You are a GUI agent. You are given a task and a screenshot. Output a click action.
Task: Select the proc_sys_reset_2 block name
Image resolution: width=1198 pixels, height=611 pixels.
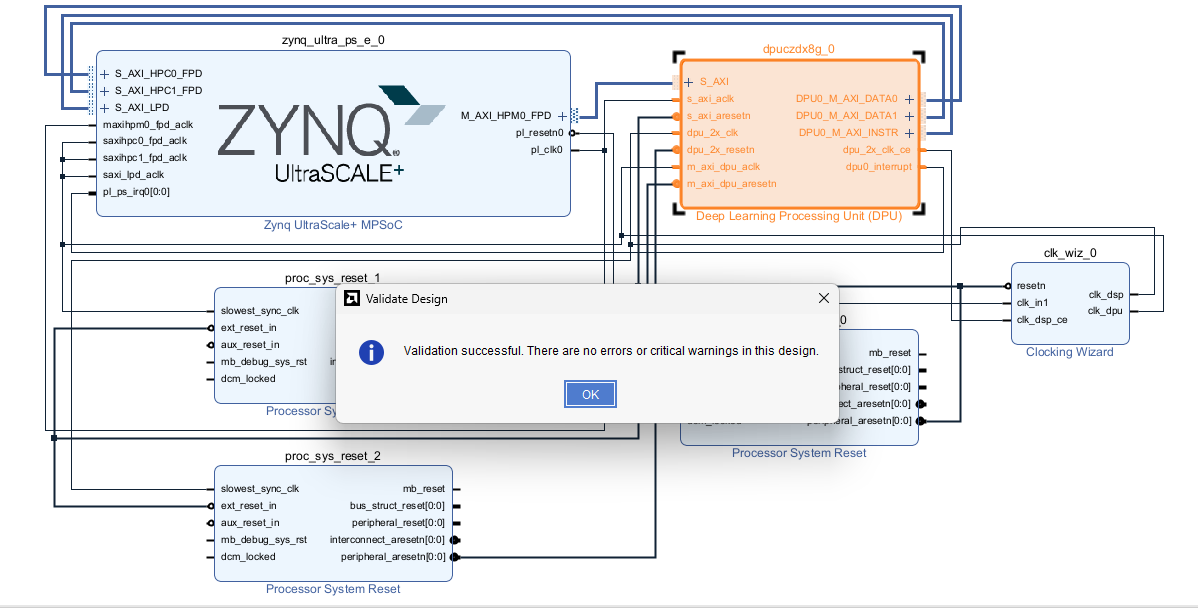point(333,456)
